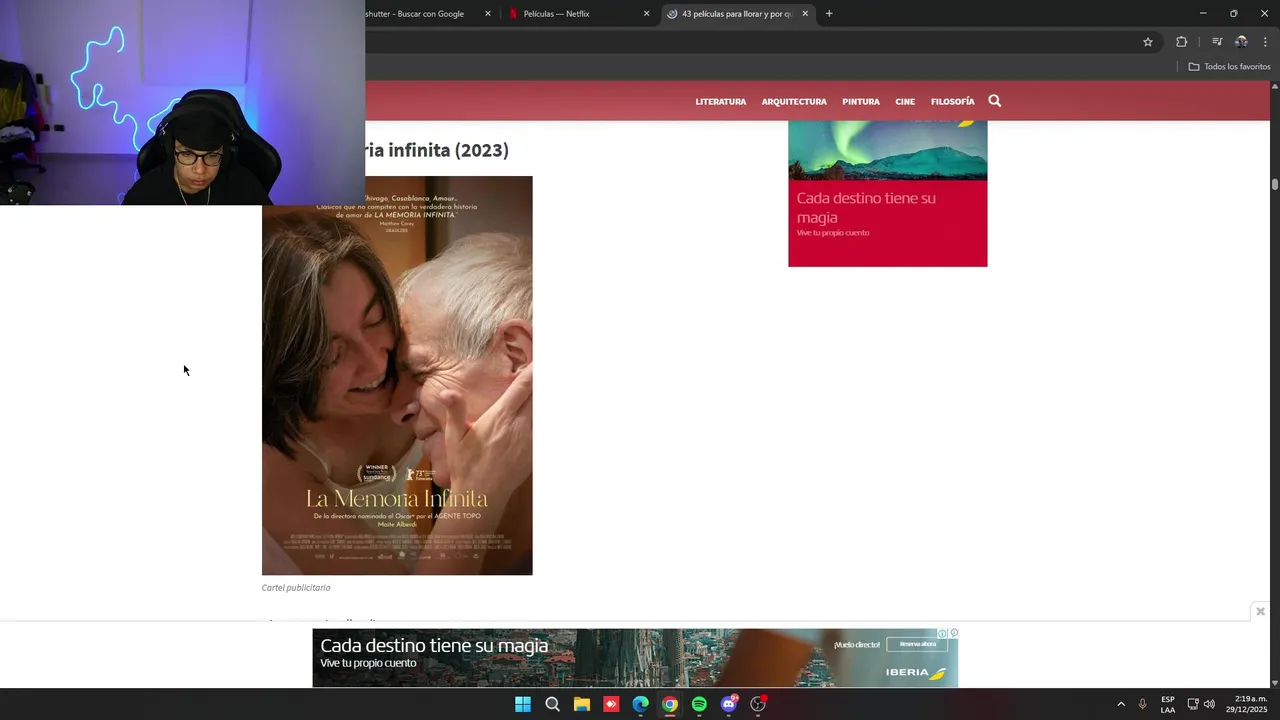Viewport: 1280px width, 720px height.
Task: Open a new tab with the plus button
Action: (x=829, y=14)
